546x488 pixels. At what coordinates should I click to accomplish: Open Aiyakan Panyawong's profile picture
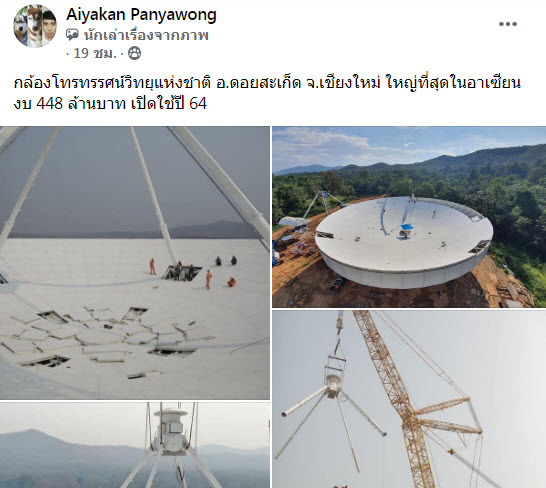tap(35, 26)
